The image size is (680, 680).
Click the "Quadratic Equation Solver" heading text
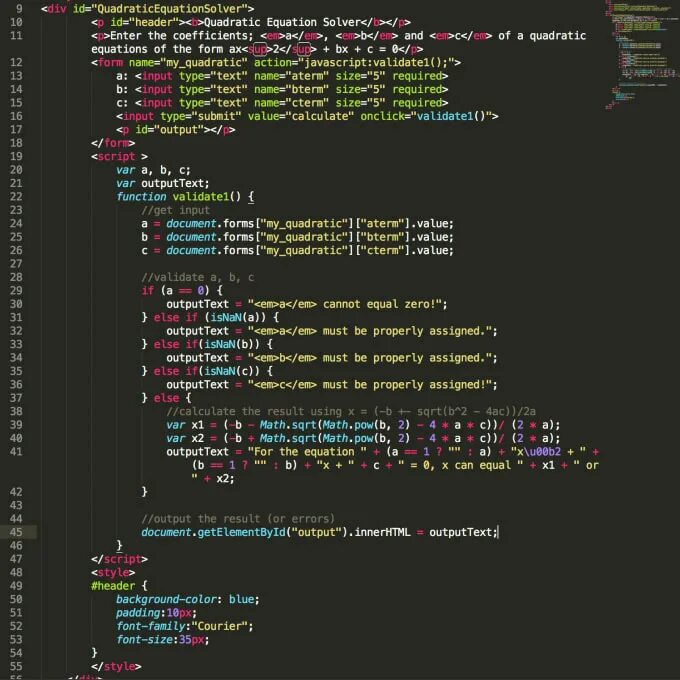pos(282,22)
